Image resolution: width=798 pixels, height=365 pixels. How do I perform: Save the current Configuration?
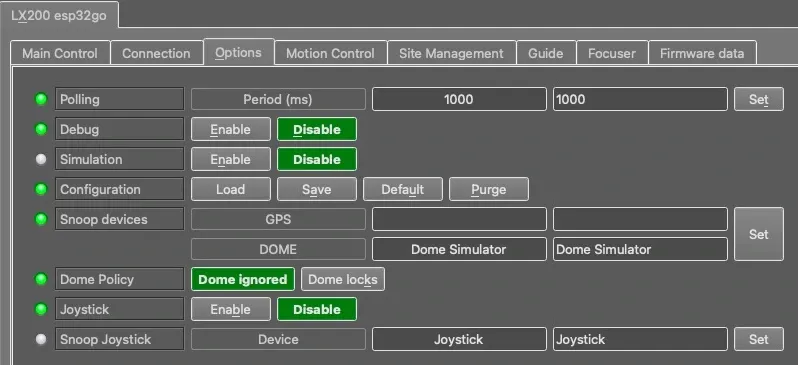pyautogui.click(x=317, y=189)
